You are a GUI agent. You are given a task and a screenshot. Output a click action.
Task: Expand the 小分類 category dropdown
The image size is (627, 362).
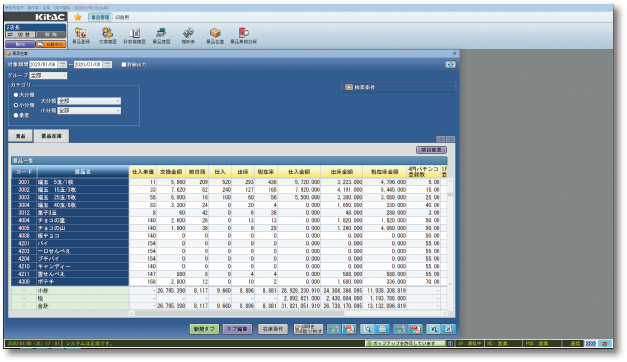89,110
